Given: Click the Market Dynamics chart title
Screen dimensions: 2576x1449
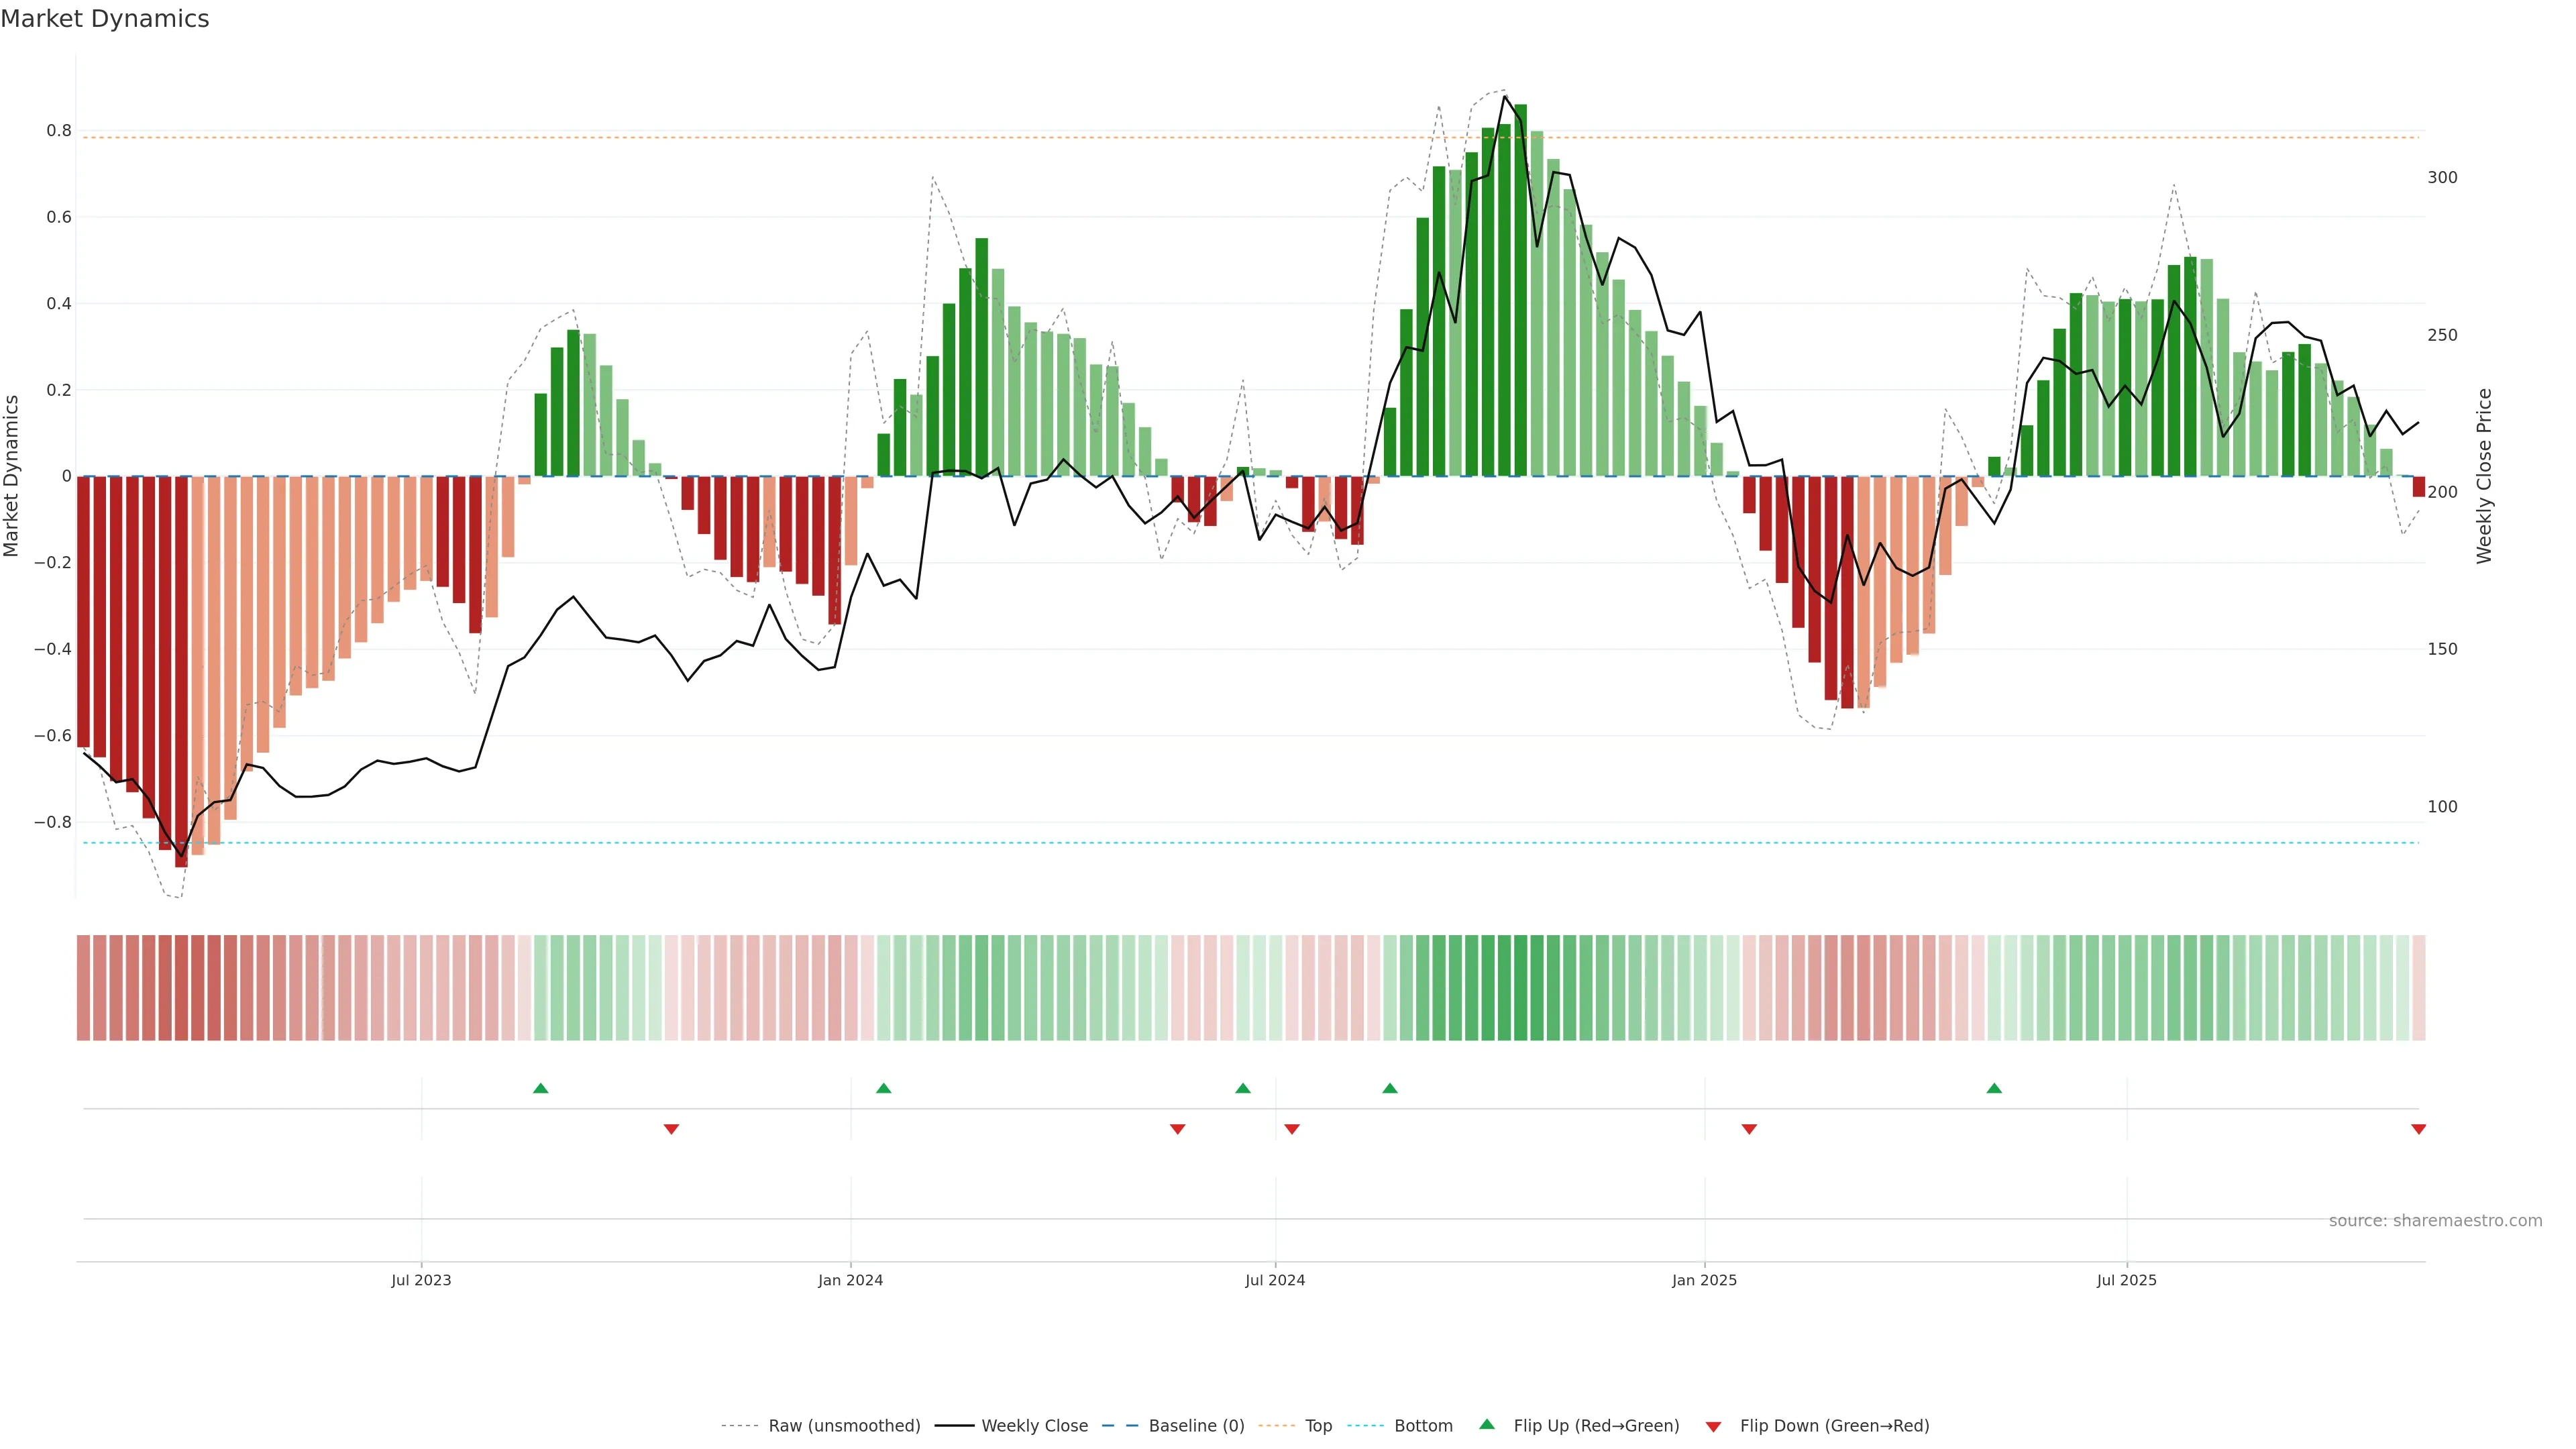Looking at the screenshot, I should click(105, 19).
